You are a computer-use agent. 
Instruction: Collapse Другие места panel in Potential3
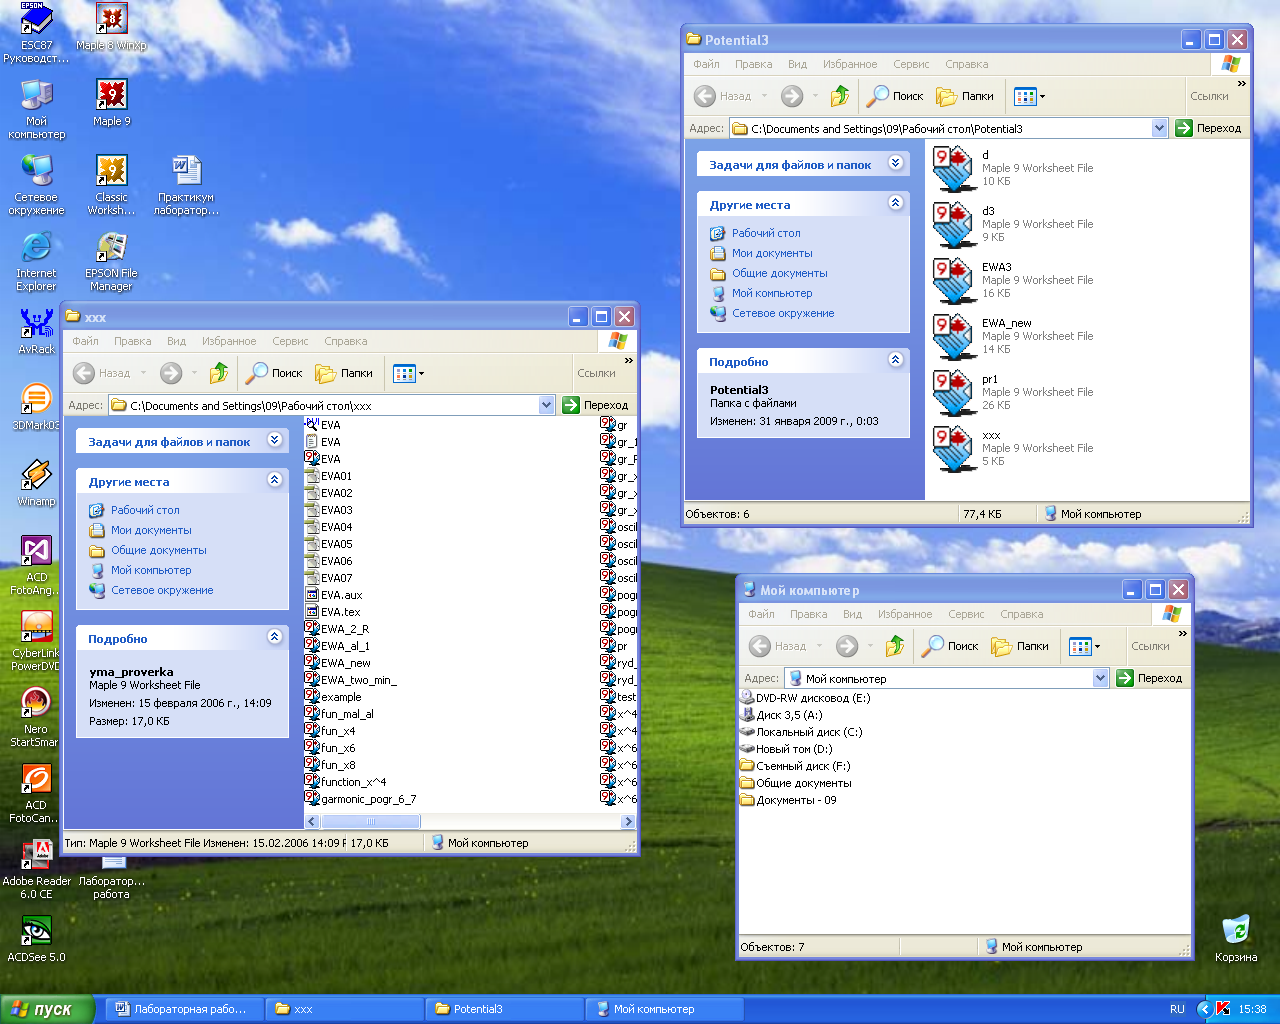pyautogui.click(x=896, y=203)
